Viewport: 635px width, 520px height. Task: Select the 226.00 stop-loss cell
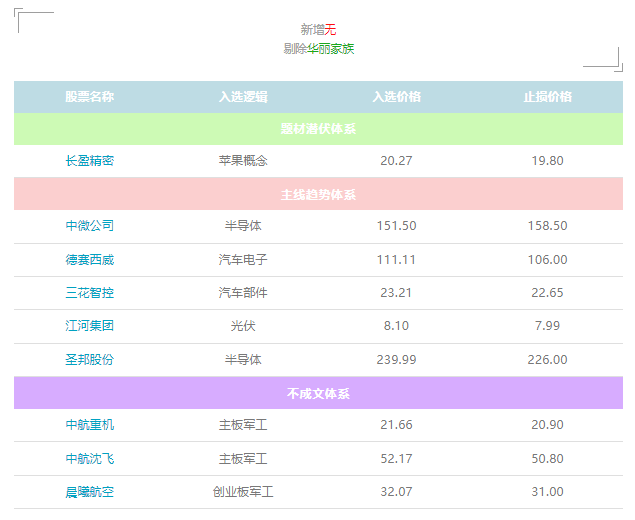[x=548, y=360]
